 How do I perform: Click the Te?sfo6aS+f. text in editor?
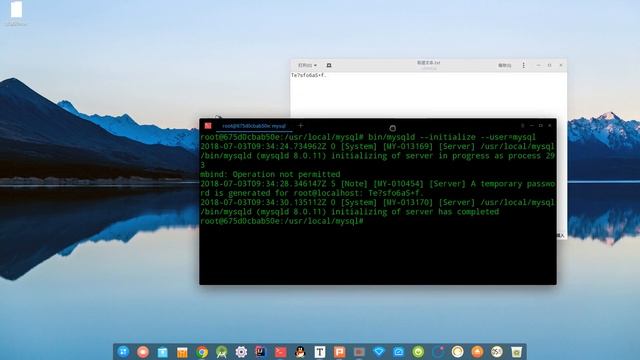[309, 76]
